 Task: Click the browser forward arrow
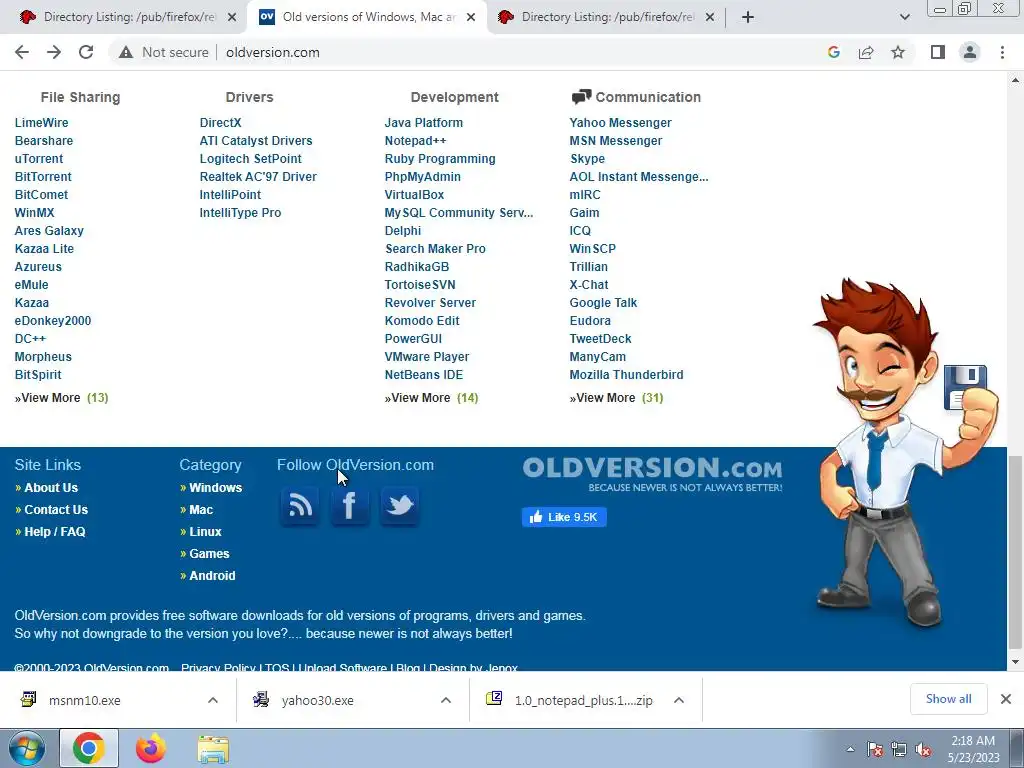pos(54,52)
